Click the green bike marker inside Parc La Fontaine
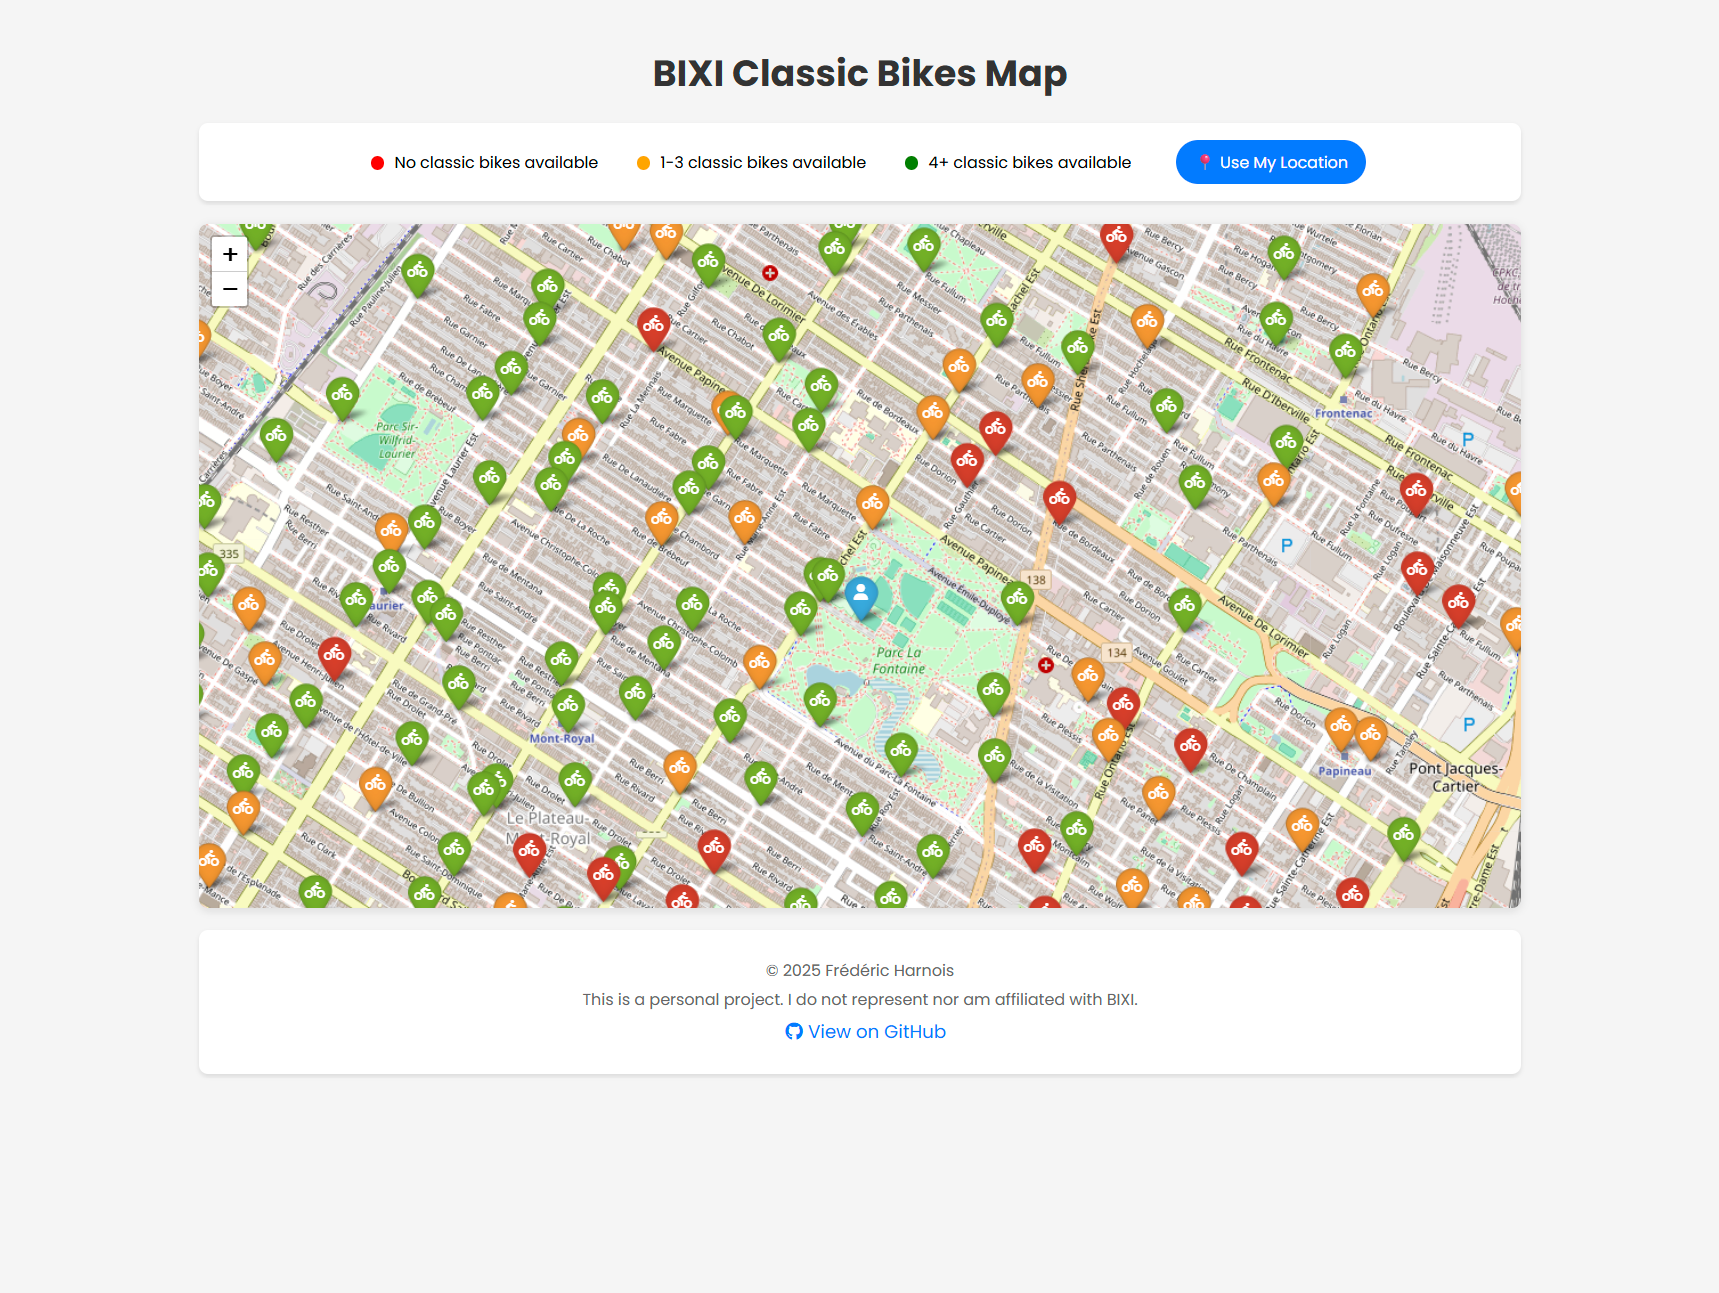Viewport: 1719px width, 1293px height. tap(899, 748)
